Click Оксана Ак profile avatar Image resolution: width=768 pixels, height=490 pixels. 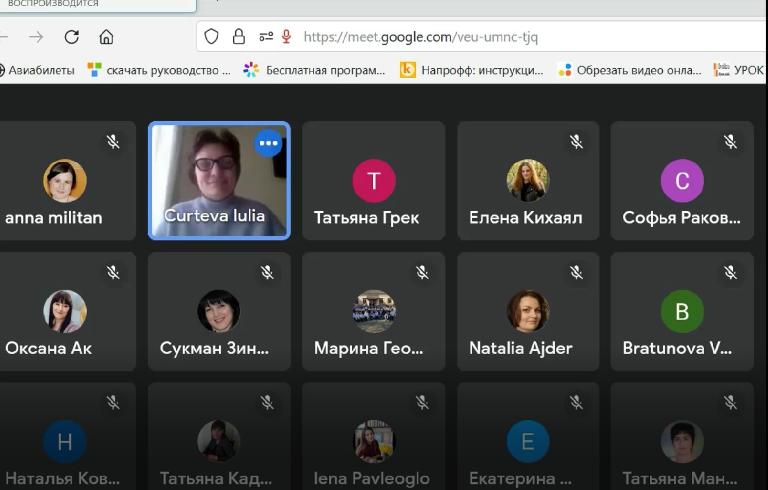(65, 311)
